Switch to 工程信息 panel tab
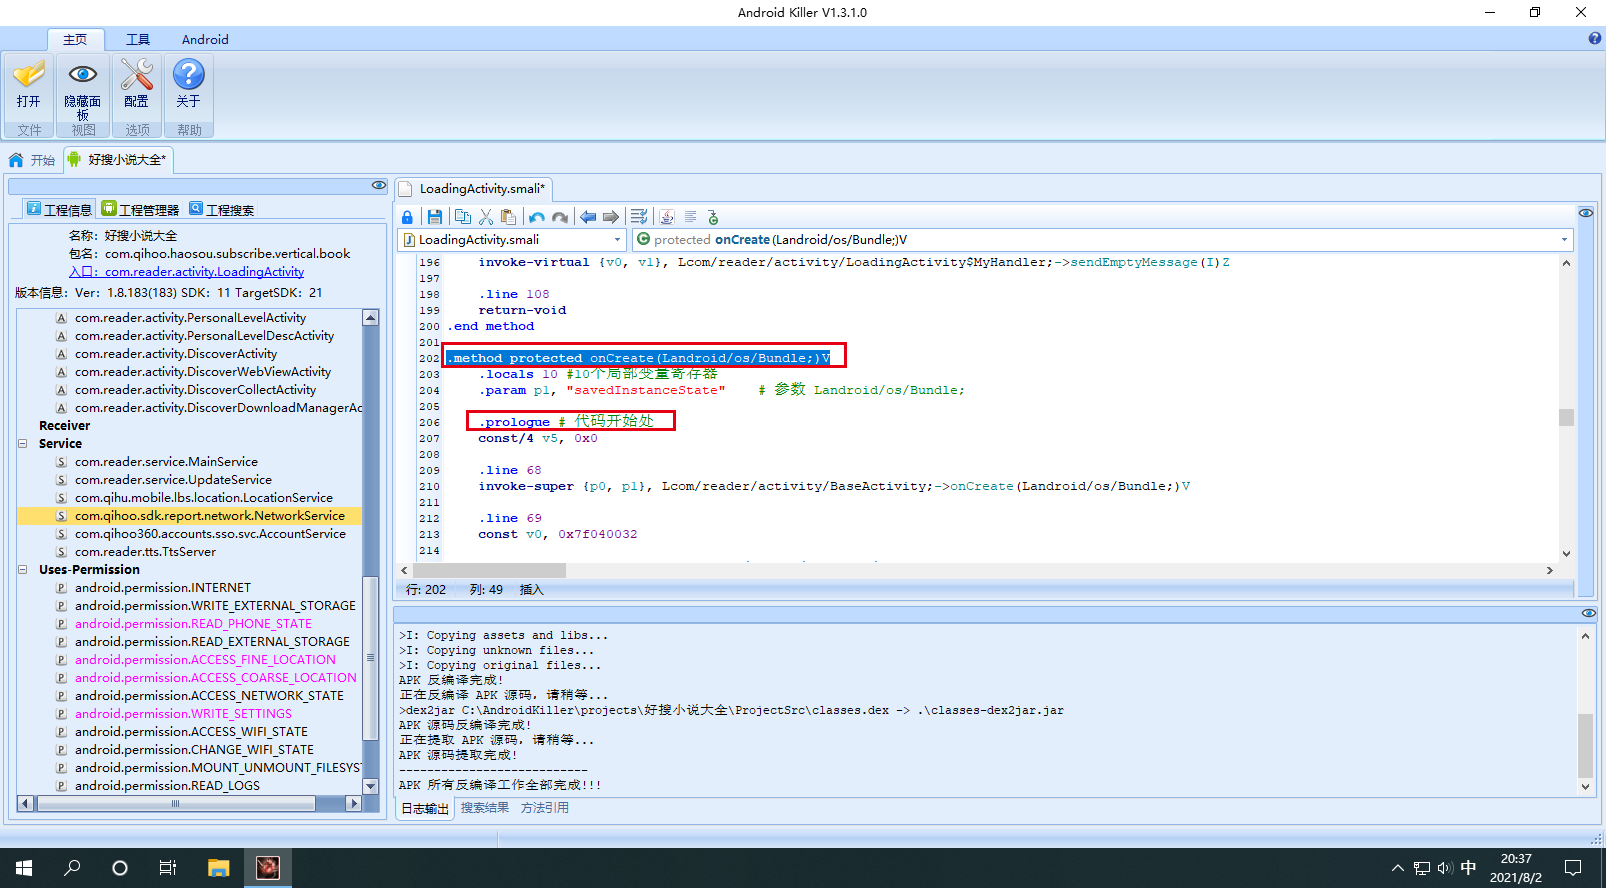The image size is (1606, 888). (59, 210)
